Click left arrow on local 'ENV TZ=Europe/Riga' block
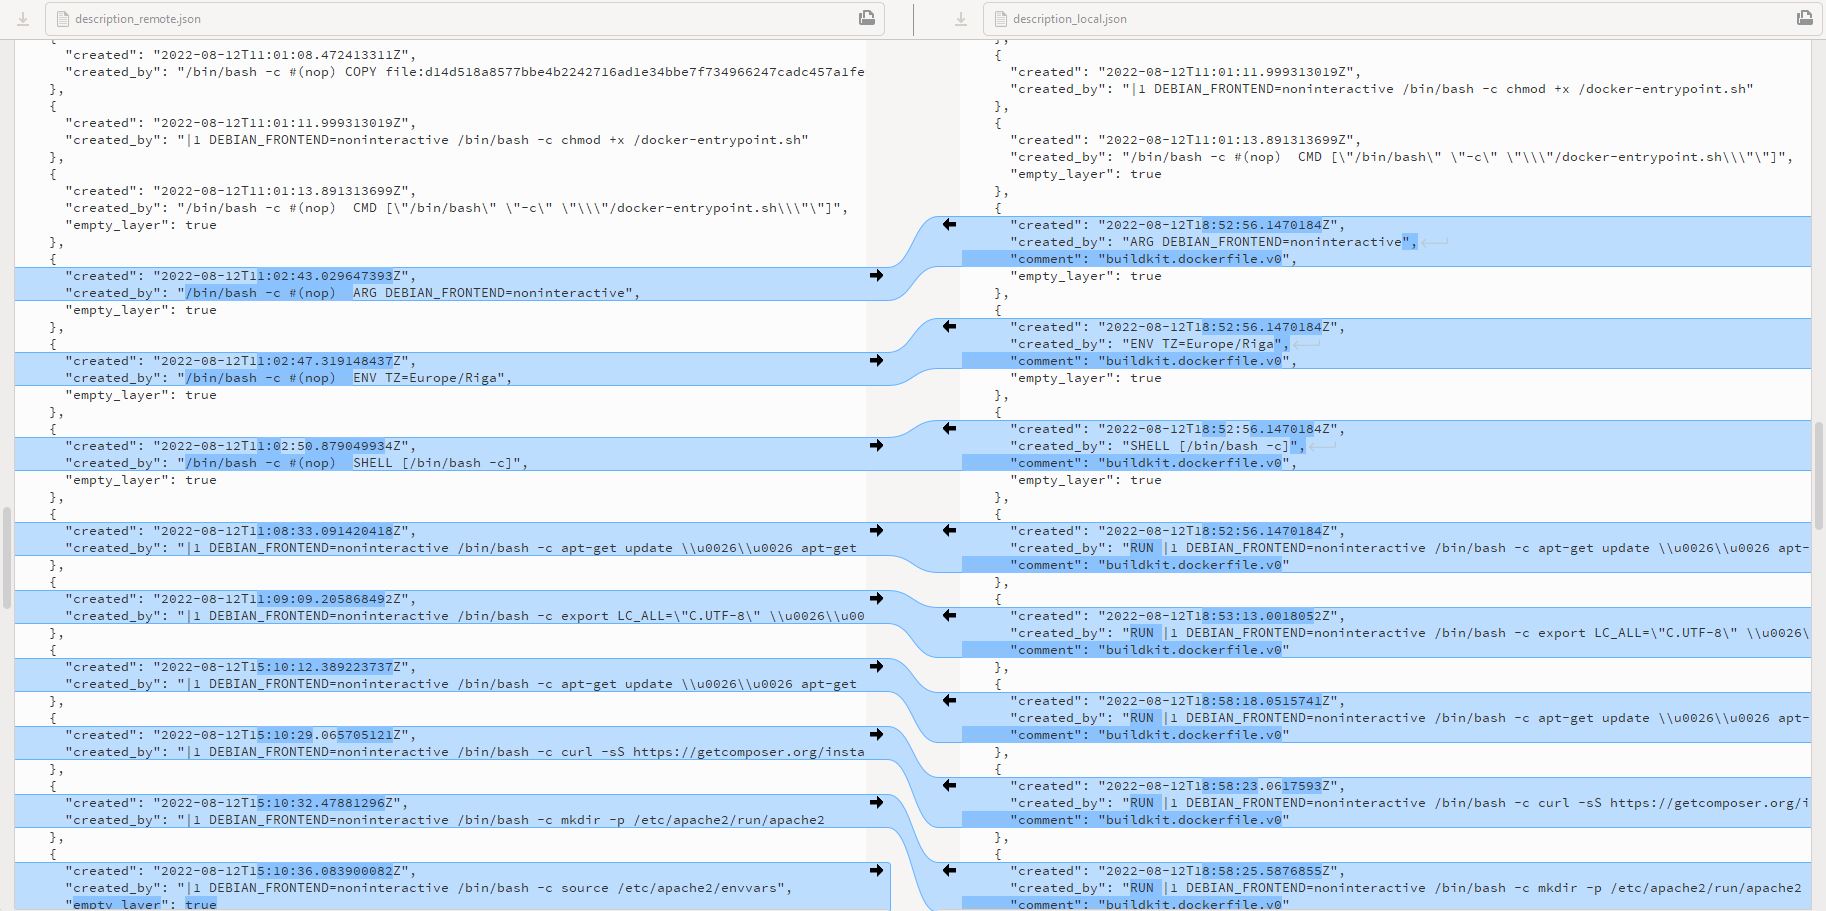Image resolution: width=1826 pixels, height=911 pixels. click(x=949, y=327)
